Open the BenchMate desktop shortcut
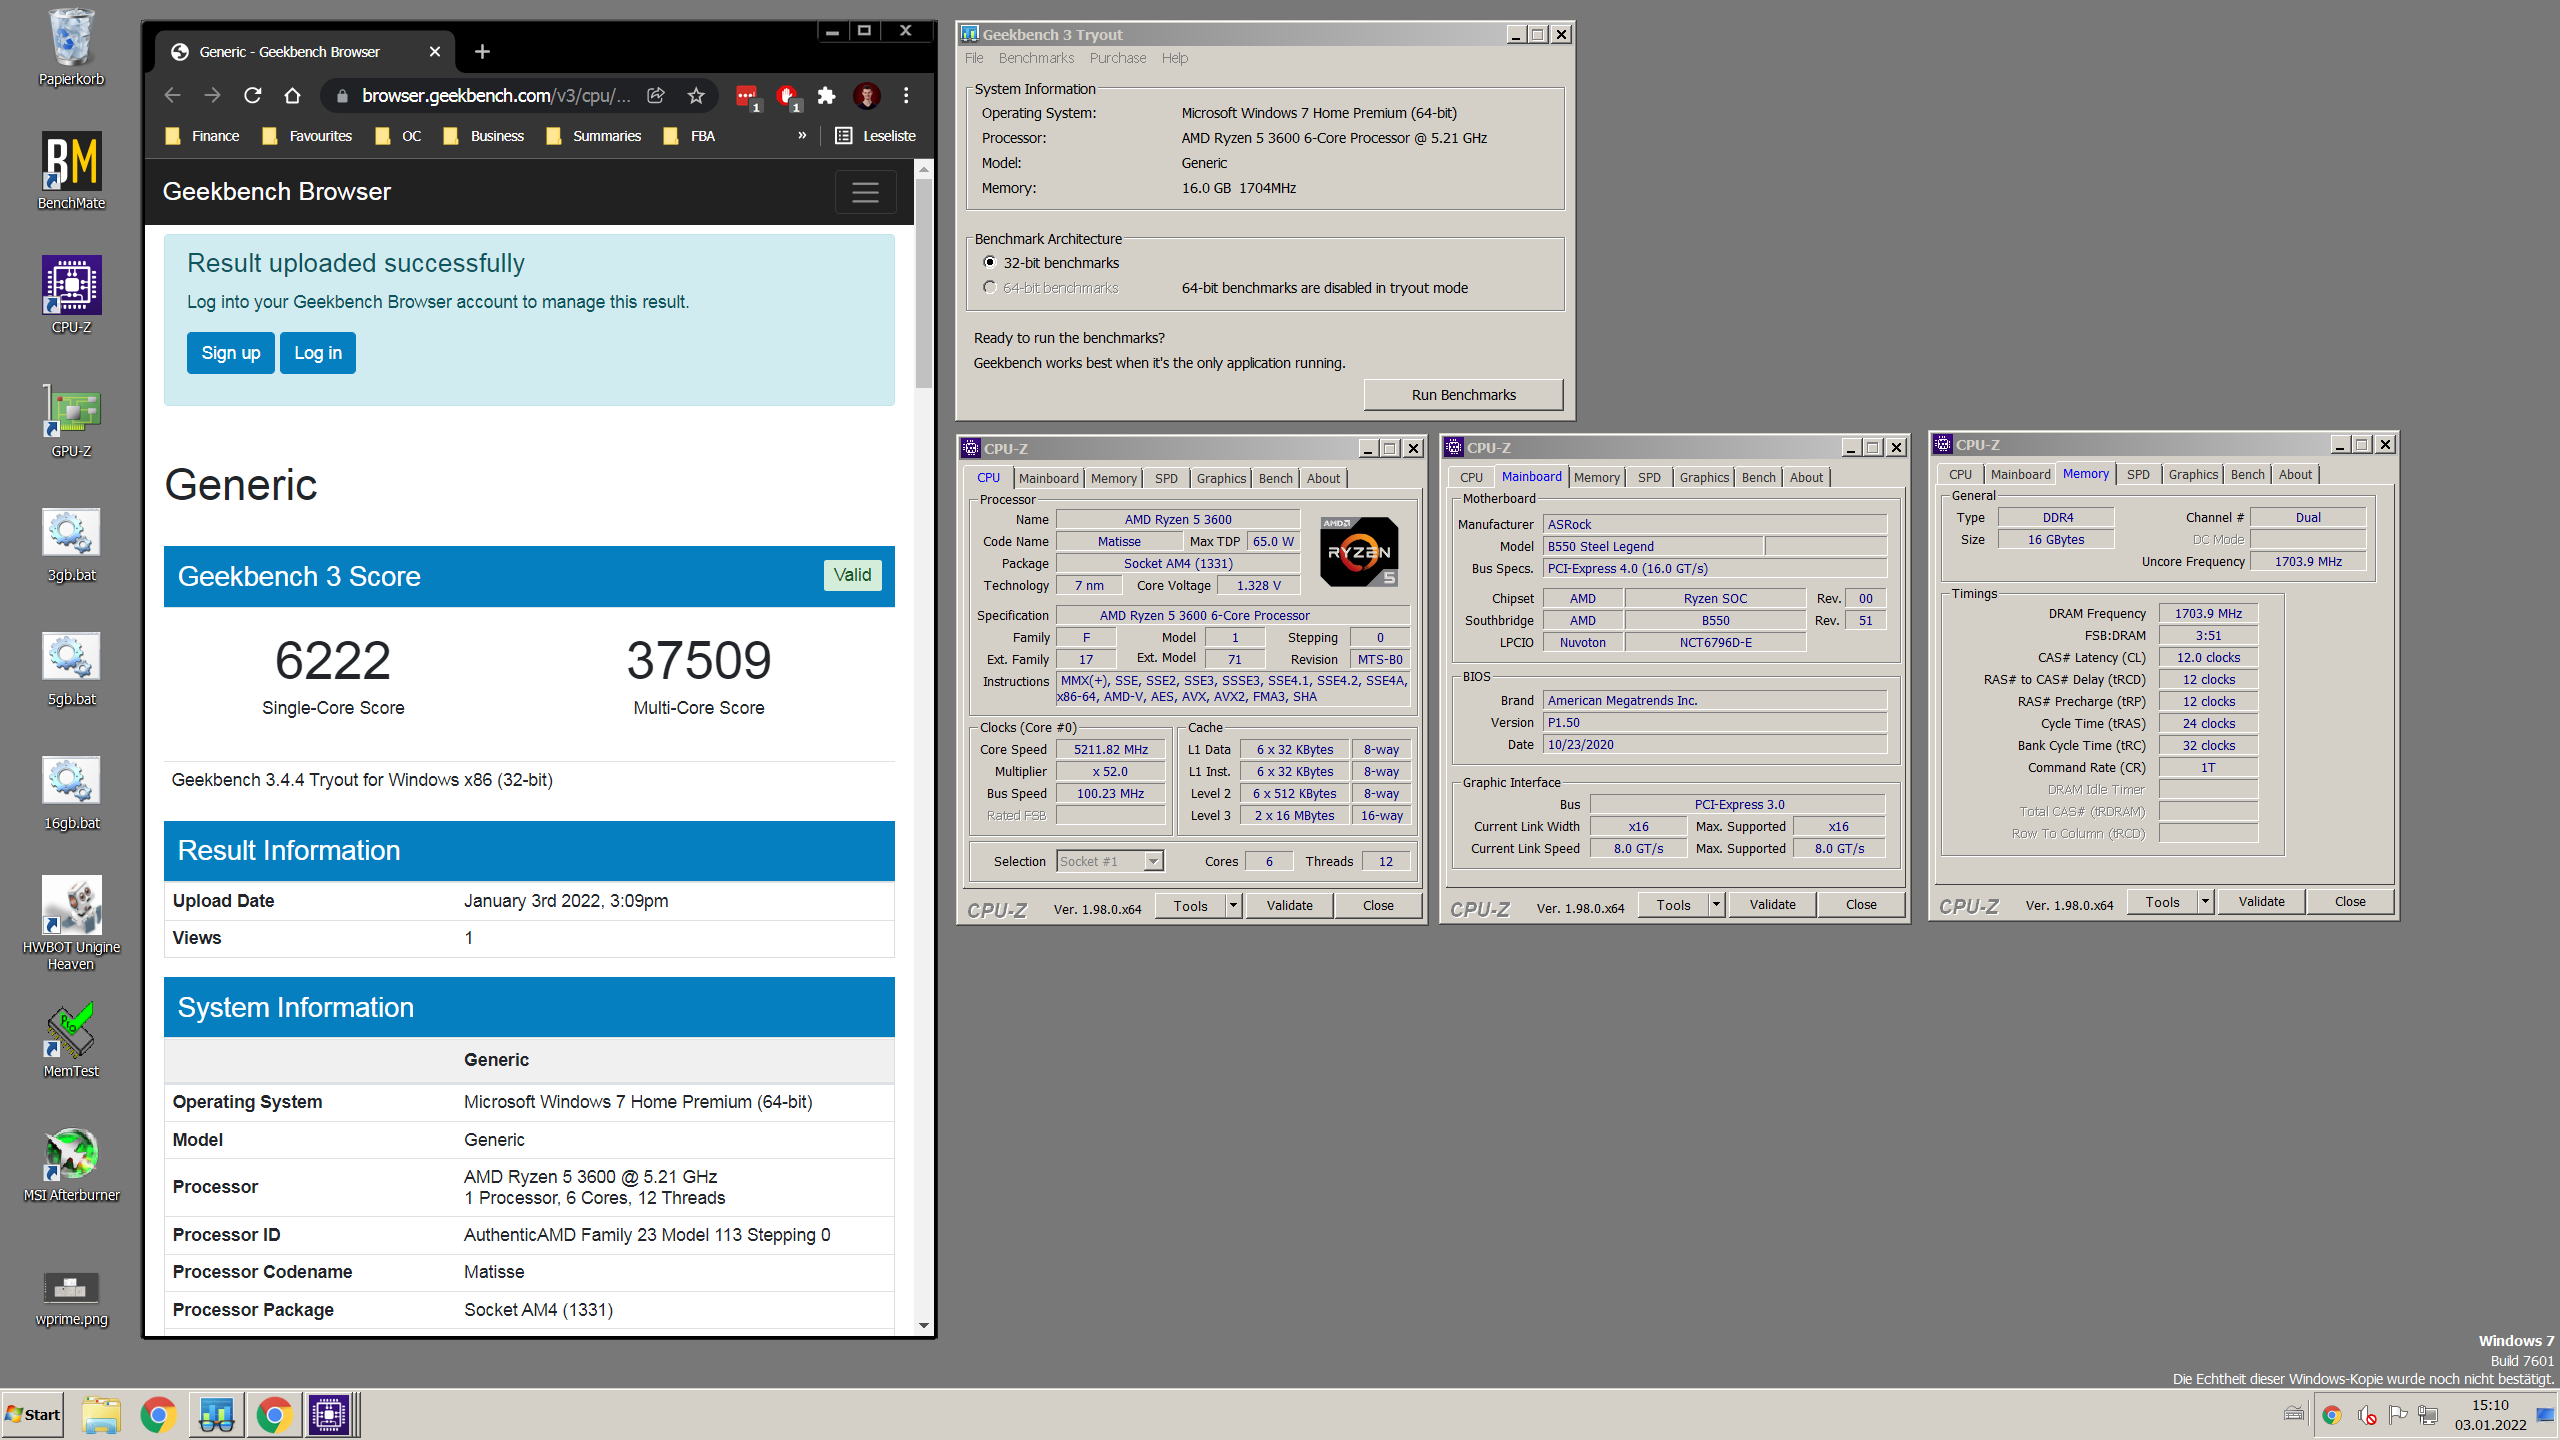 [71, 171]
